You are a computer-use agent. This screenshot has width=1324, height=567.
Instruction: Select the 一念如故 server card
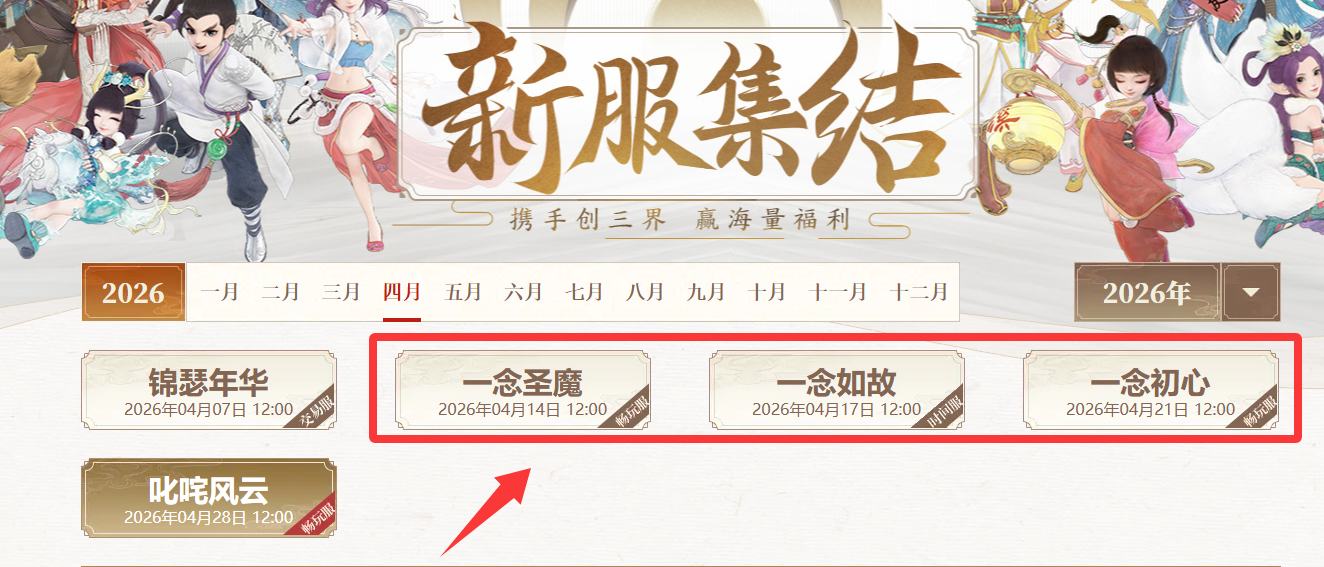(x=836, y=390)
